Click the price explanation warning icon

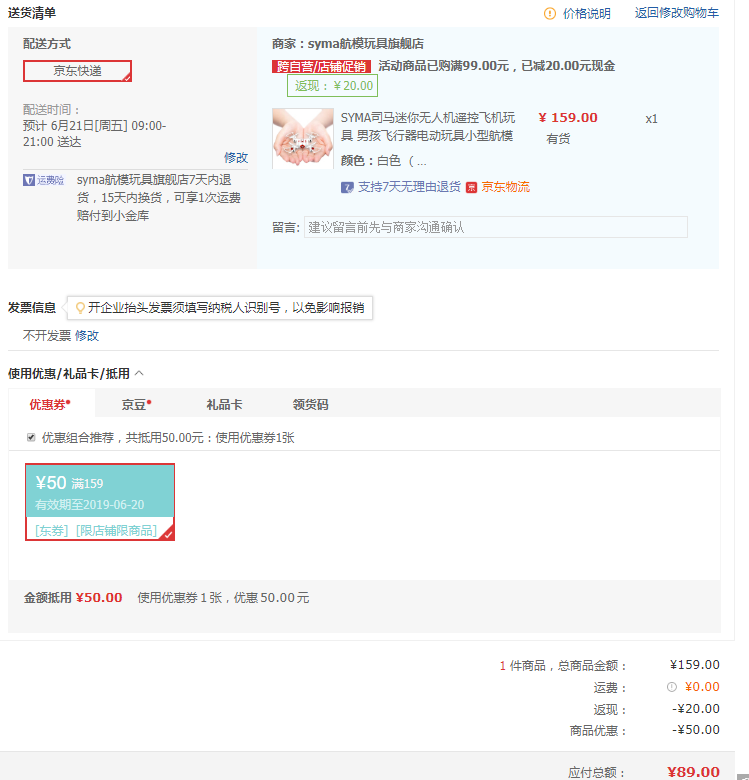pyautogui.click(x=550, y=13)
